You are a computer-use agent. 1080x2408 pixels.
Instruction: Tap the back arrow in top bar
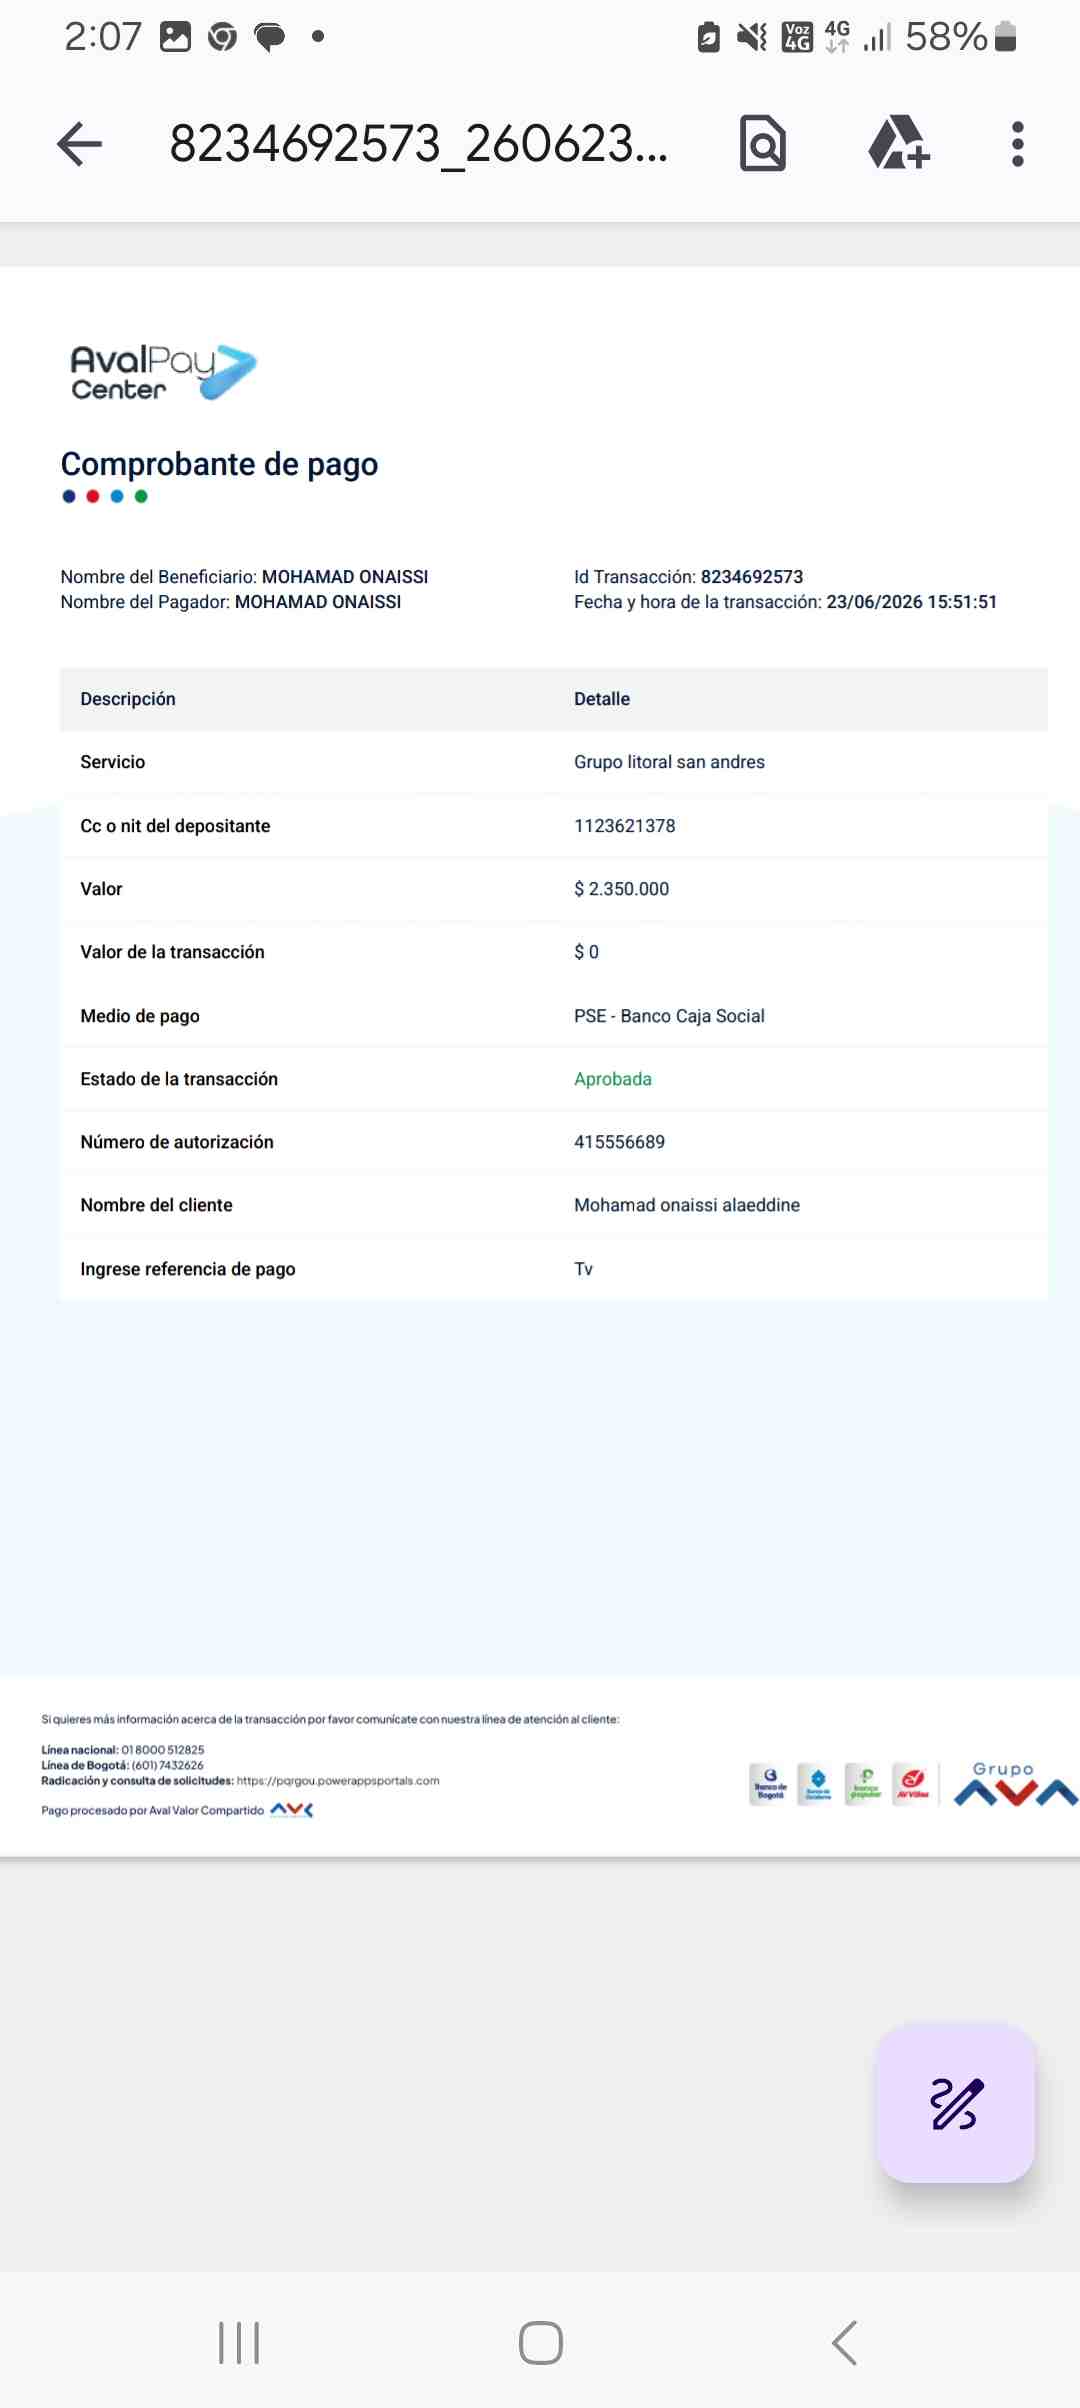[x=80, y=144]
